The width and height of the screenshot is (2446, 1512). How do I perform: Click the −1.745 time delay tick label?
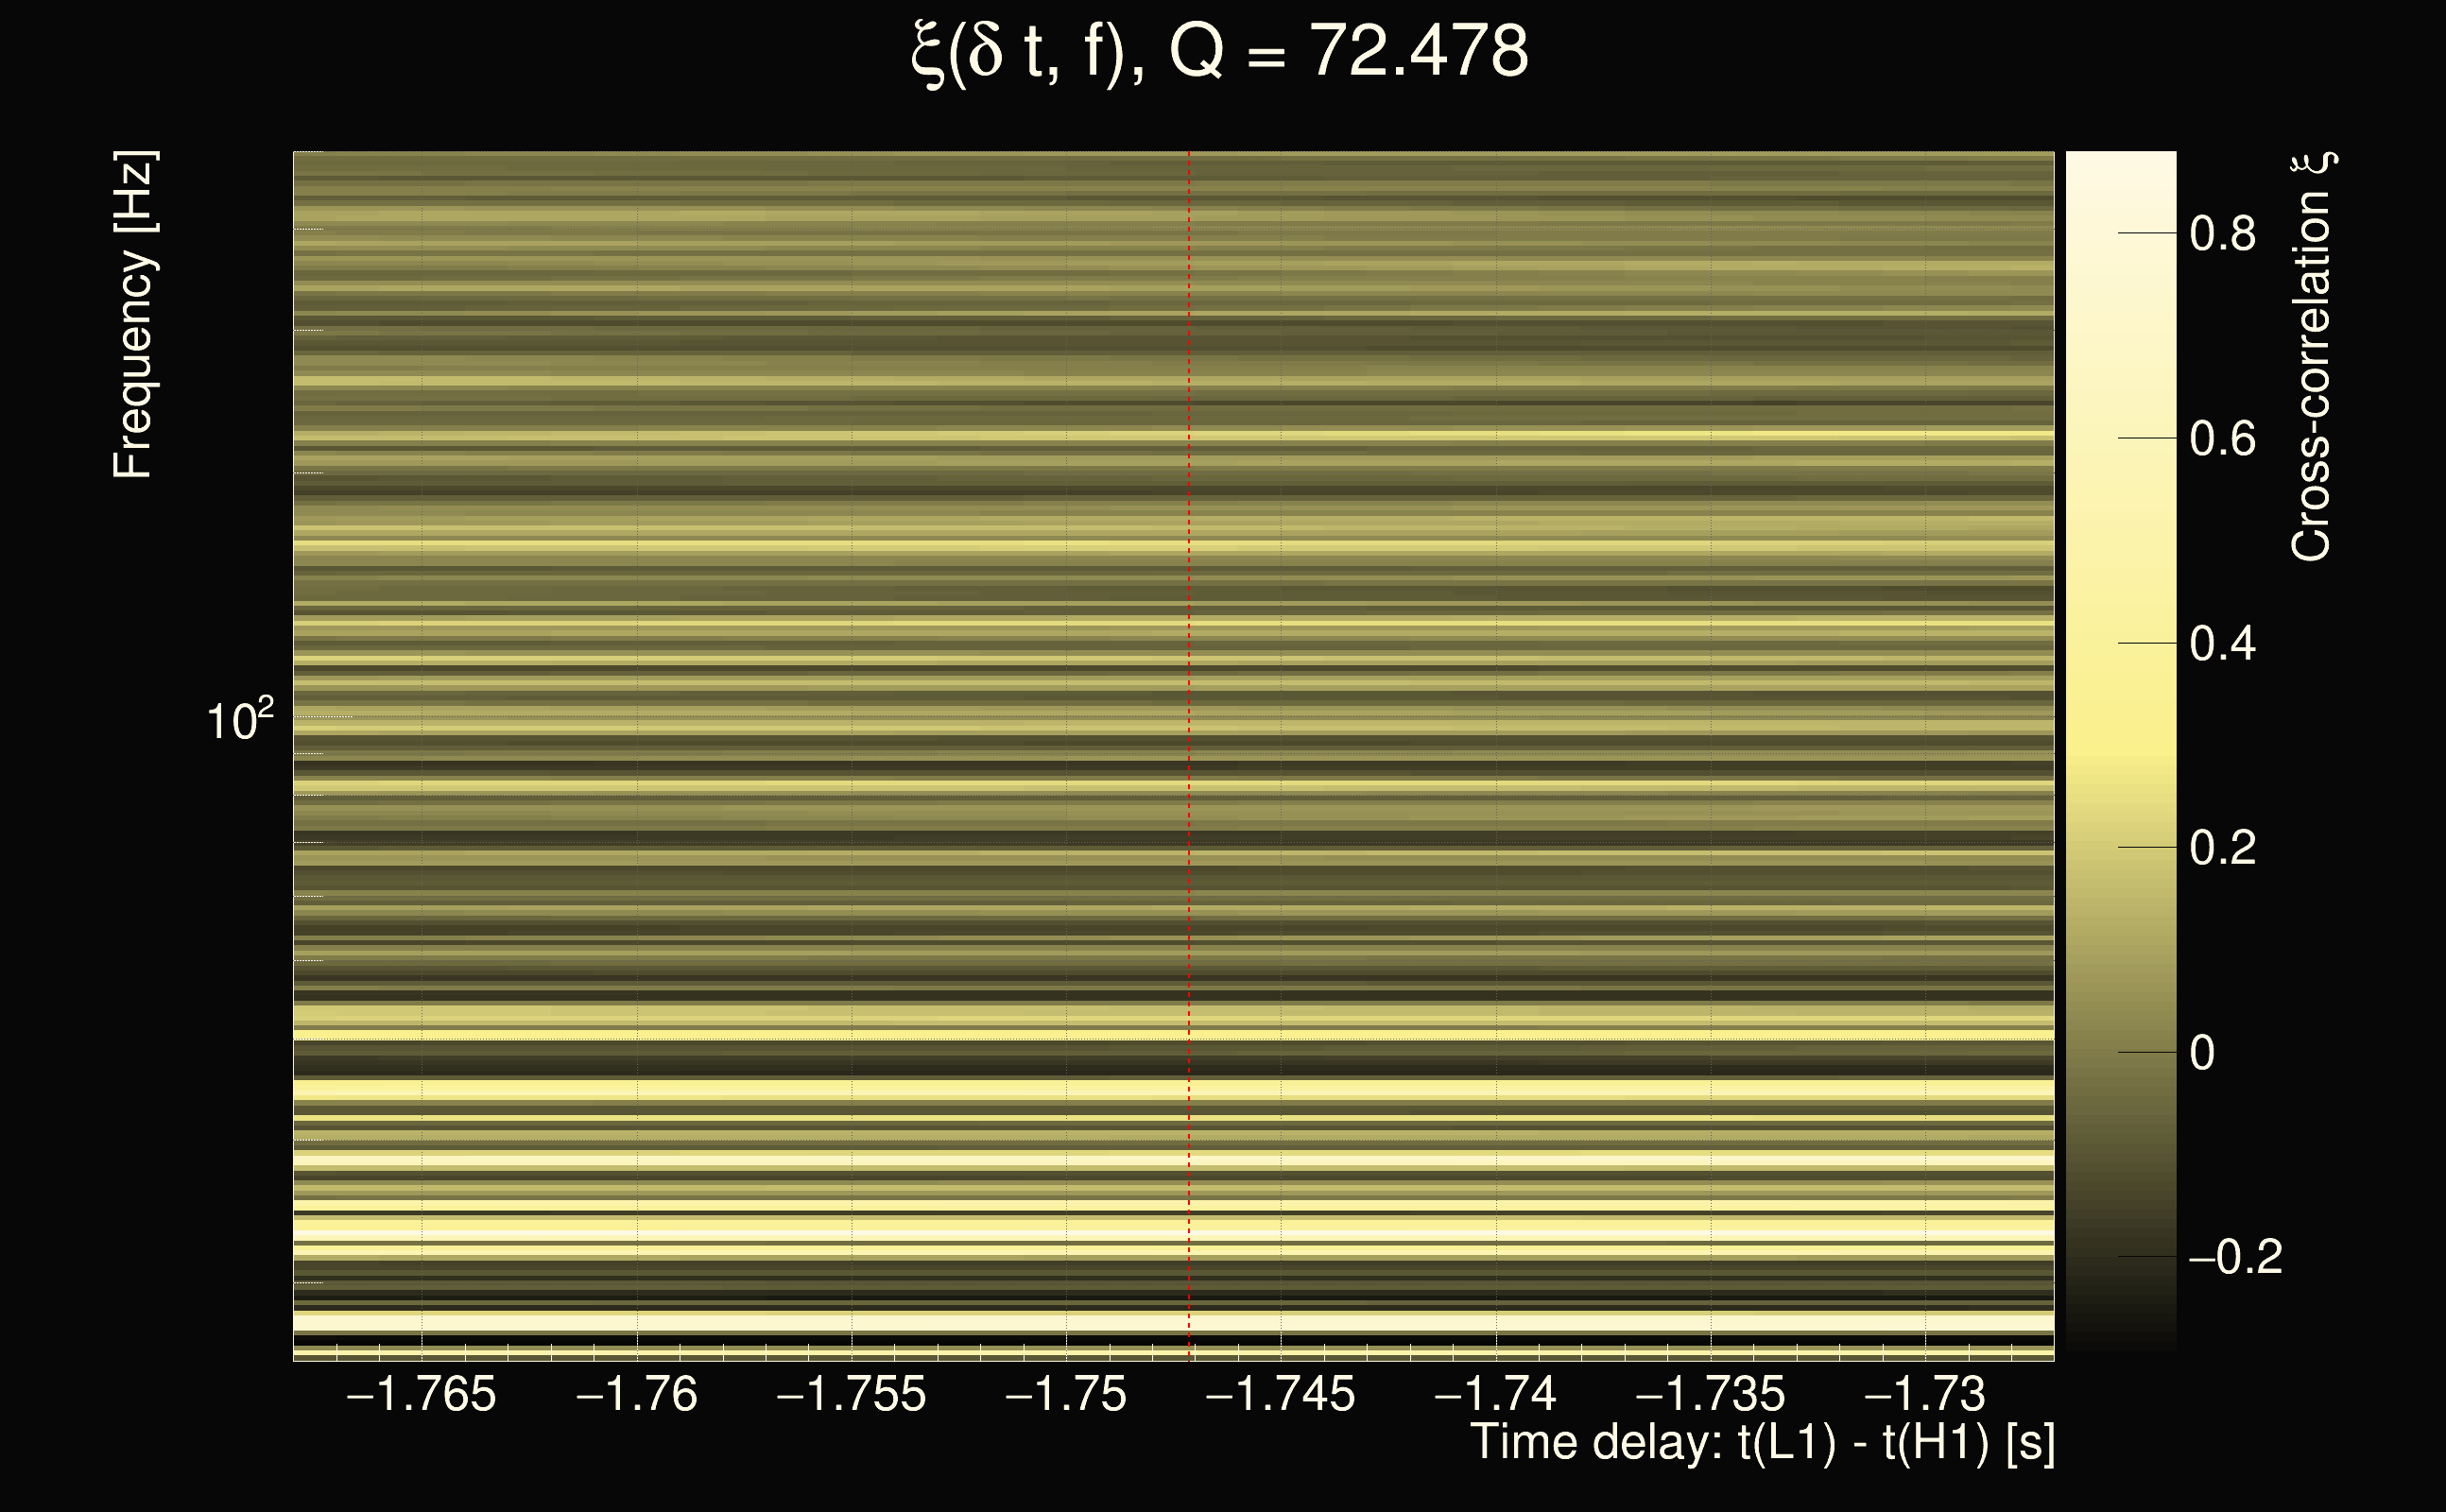pos(1281,1394)
